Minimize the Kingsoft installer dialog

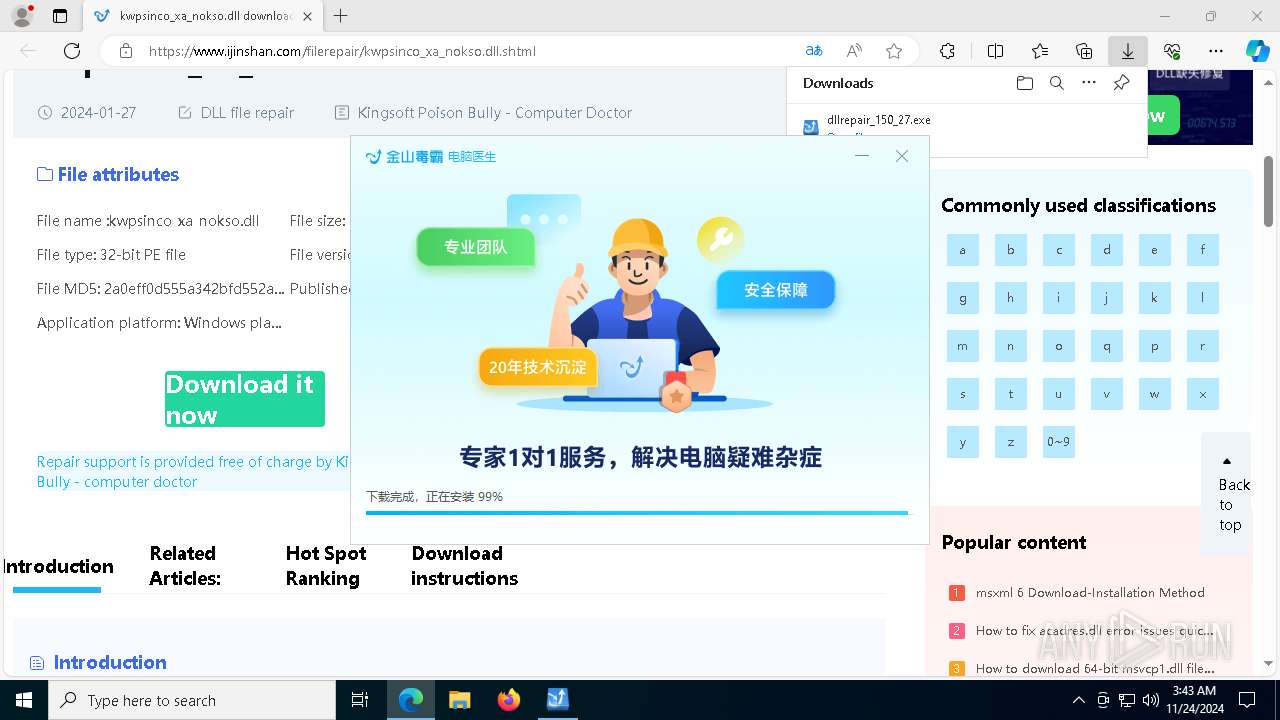click(862, 156)
